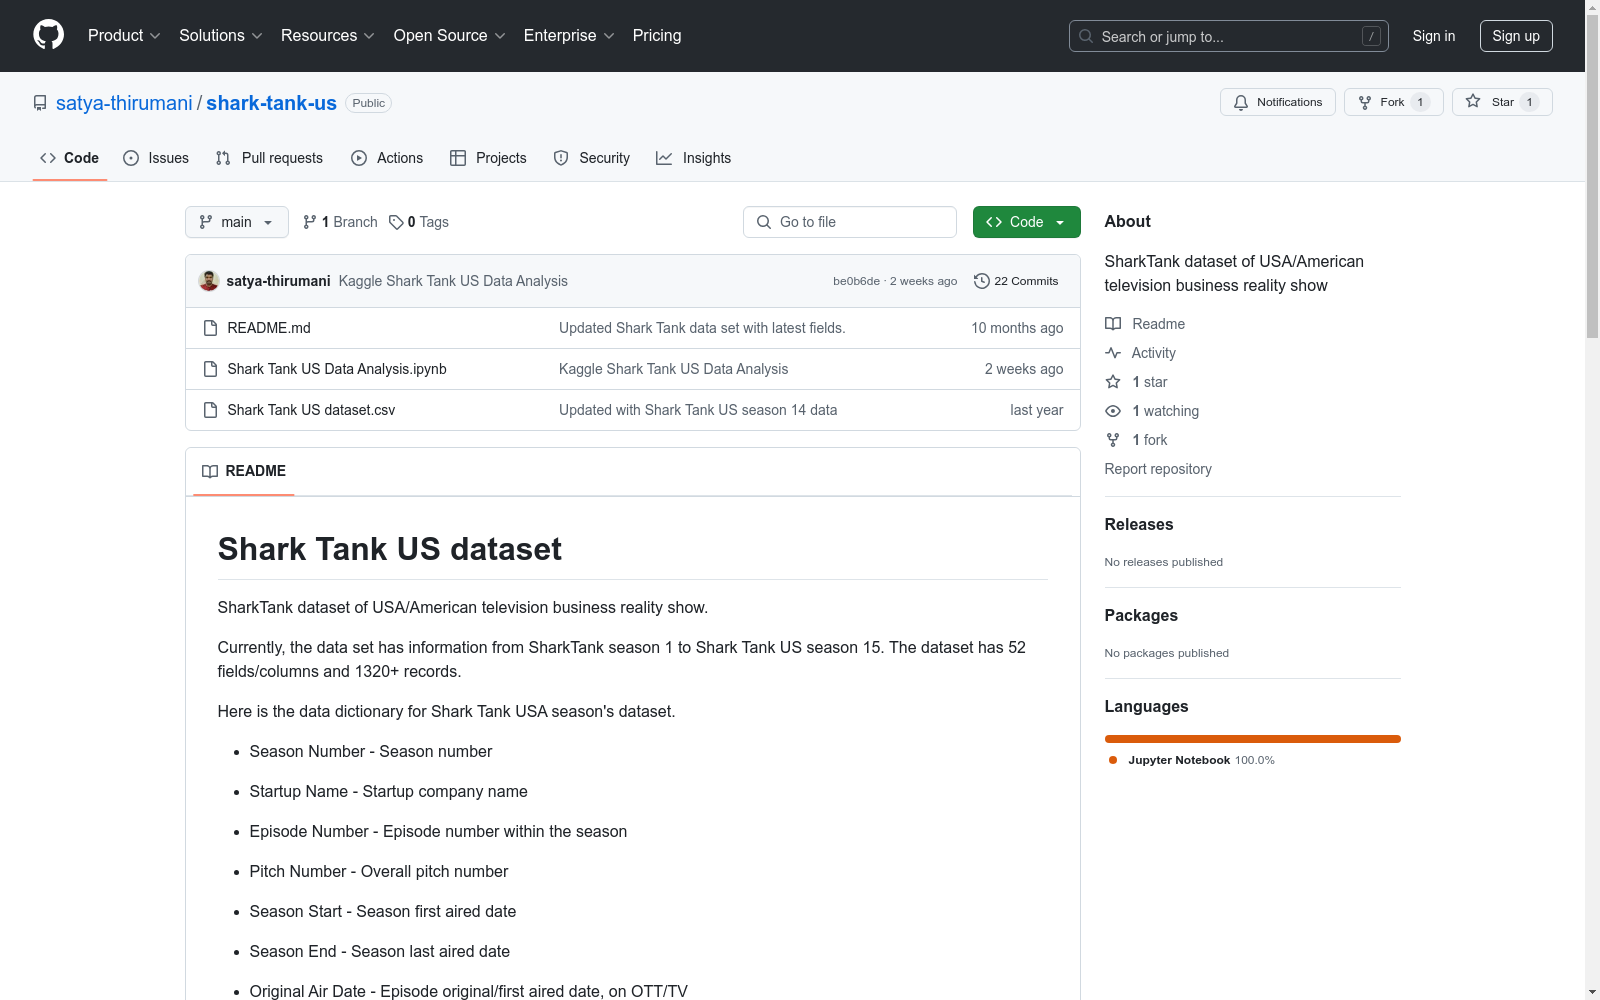Screen dimensions: 1600x1000
Task: Click the file icon beside the .ipynb notebook
Action: point(210,369)
